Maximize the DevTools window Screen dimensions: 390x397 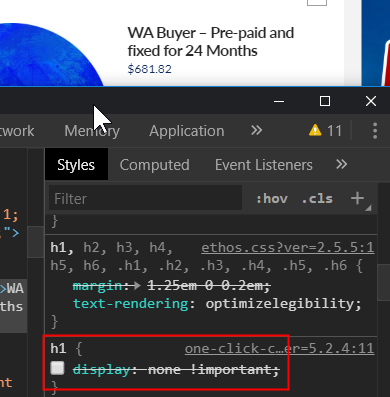[x=325, y=101]
